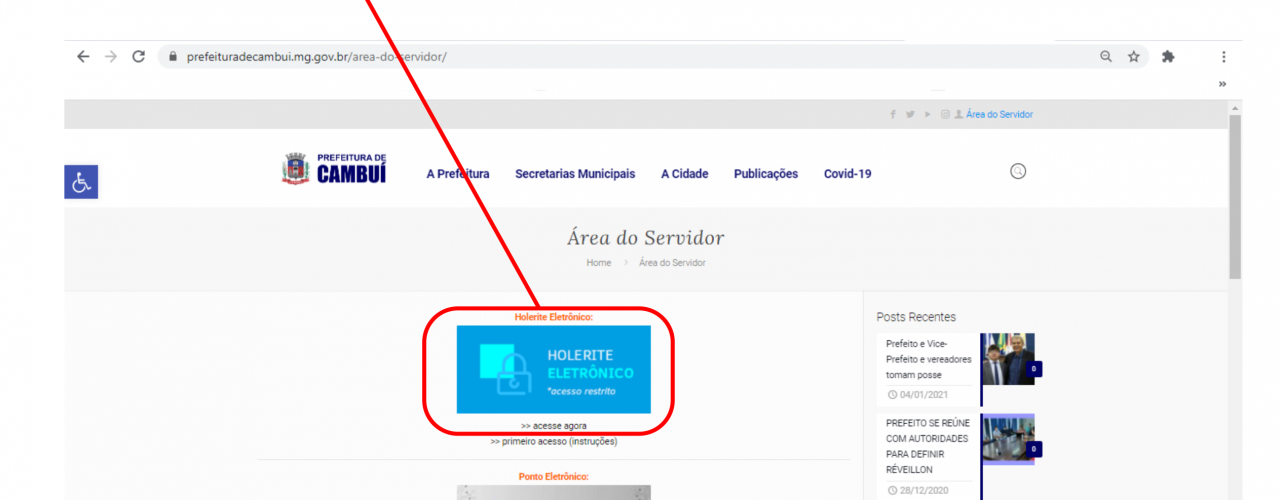Click the YouTube play icon in top bar

[x=927, y=115]
